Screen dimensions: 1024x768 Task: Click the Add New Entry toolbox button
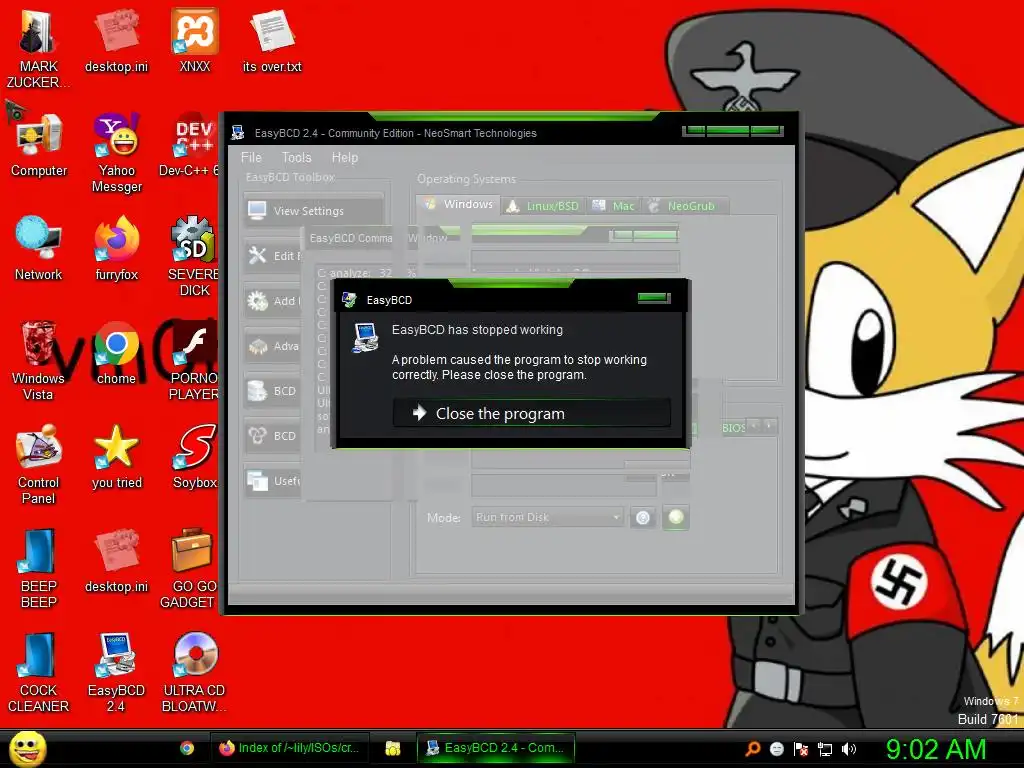tap(273, 301)
